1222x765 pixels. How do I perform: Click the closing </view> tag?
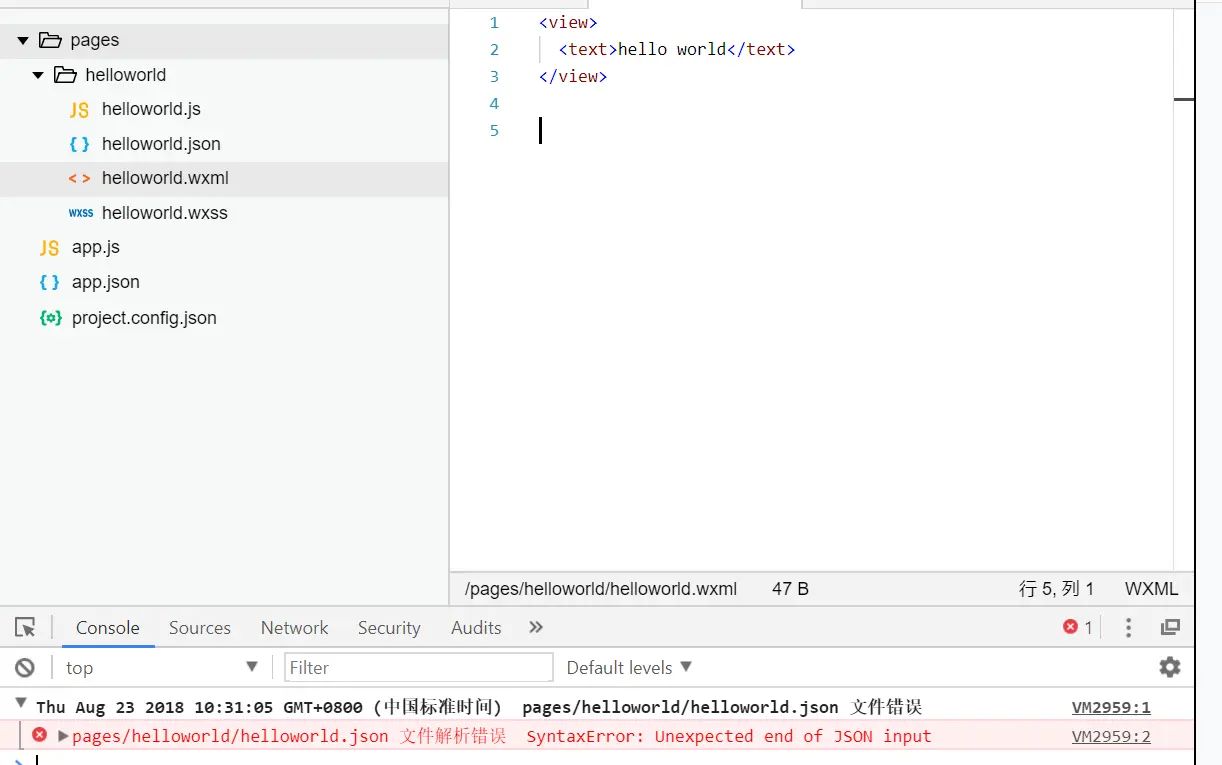pyautogui.click(x=573, y=76)
